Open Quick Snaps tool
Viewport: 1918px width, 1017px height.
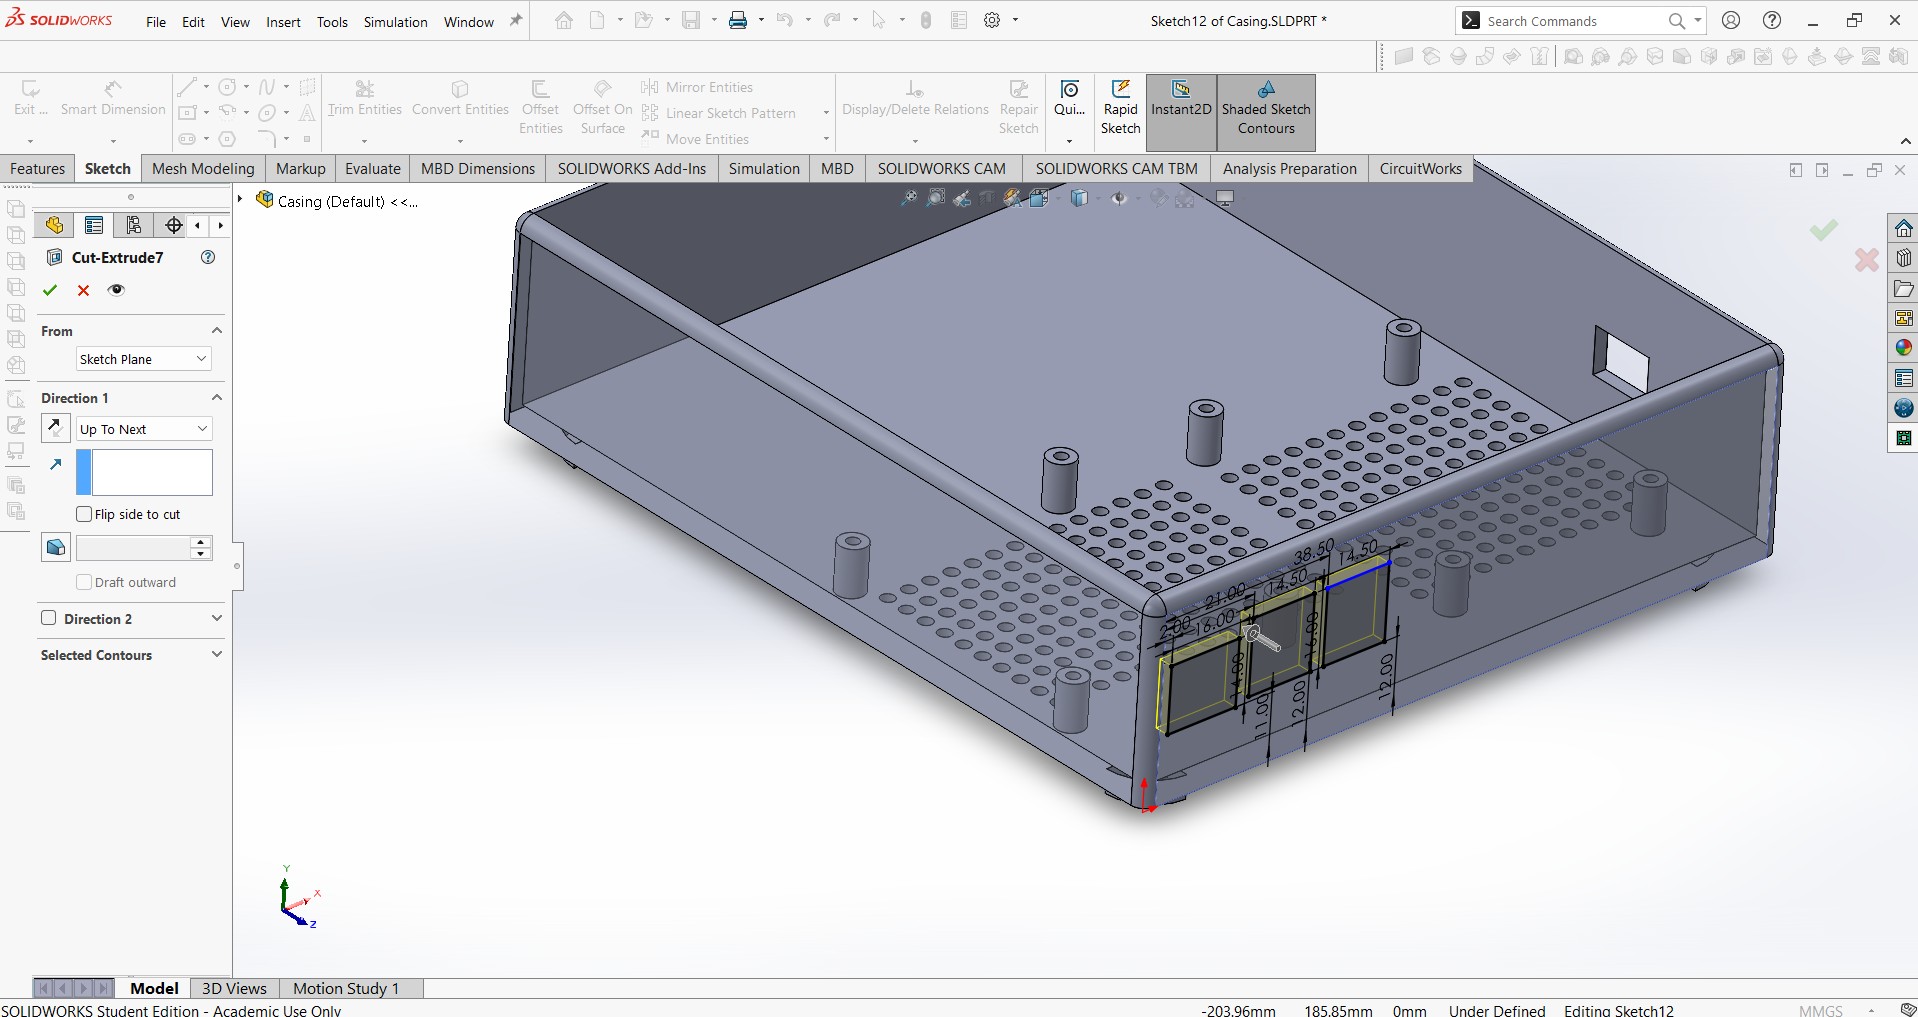[1069, 99]
